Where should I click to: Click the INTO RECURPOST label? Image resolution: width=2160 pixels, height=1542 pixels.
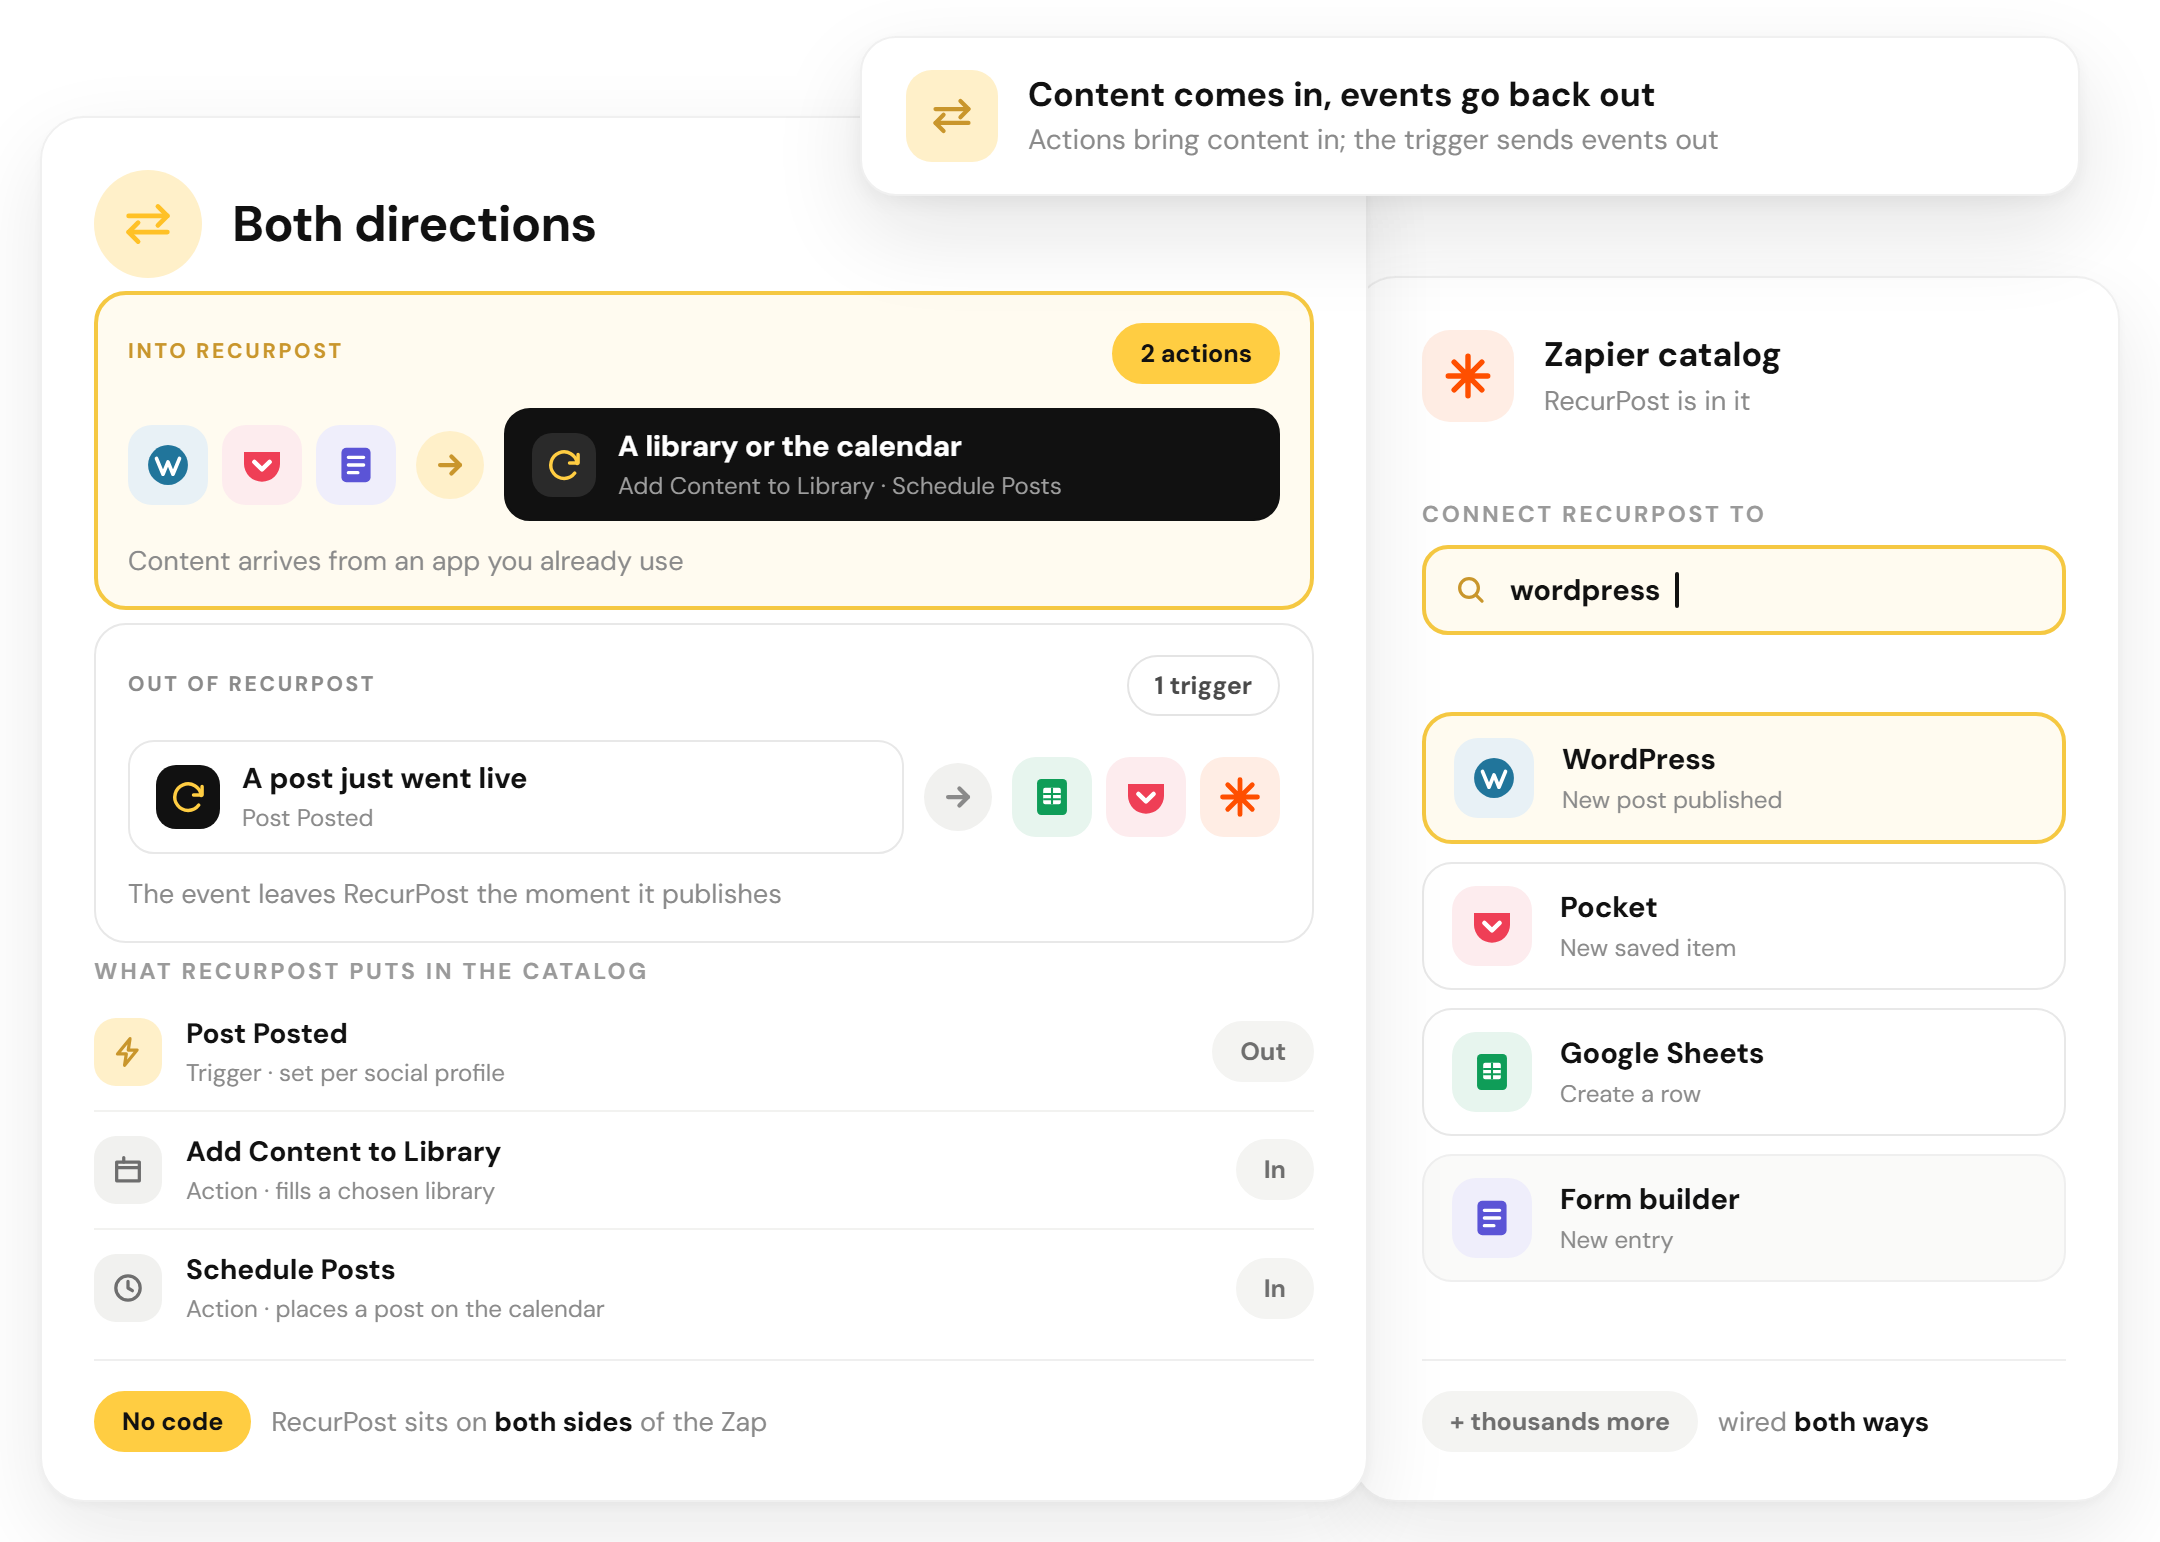click(235, 351)
